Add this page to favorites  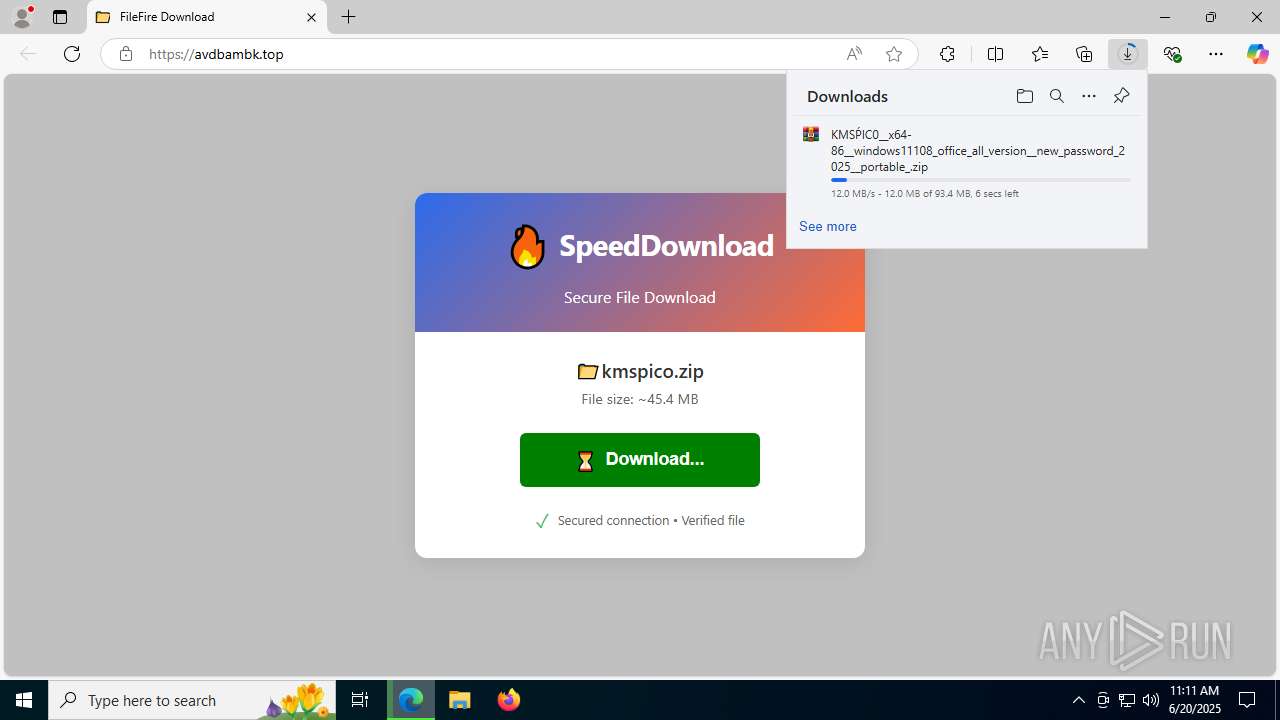click(894, 54)
